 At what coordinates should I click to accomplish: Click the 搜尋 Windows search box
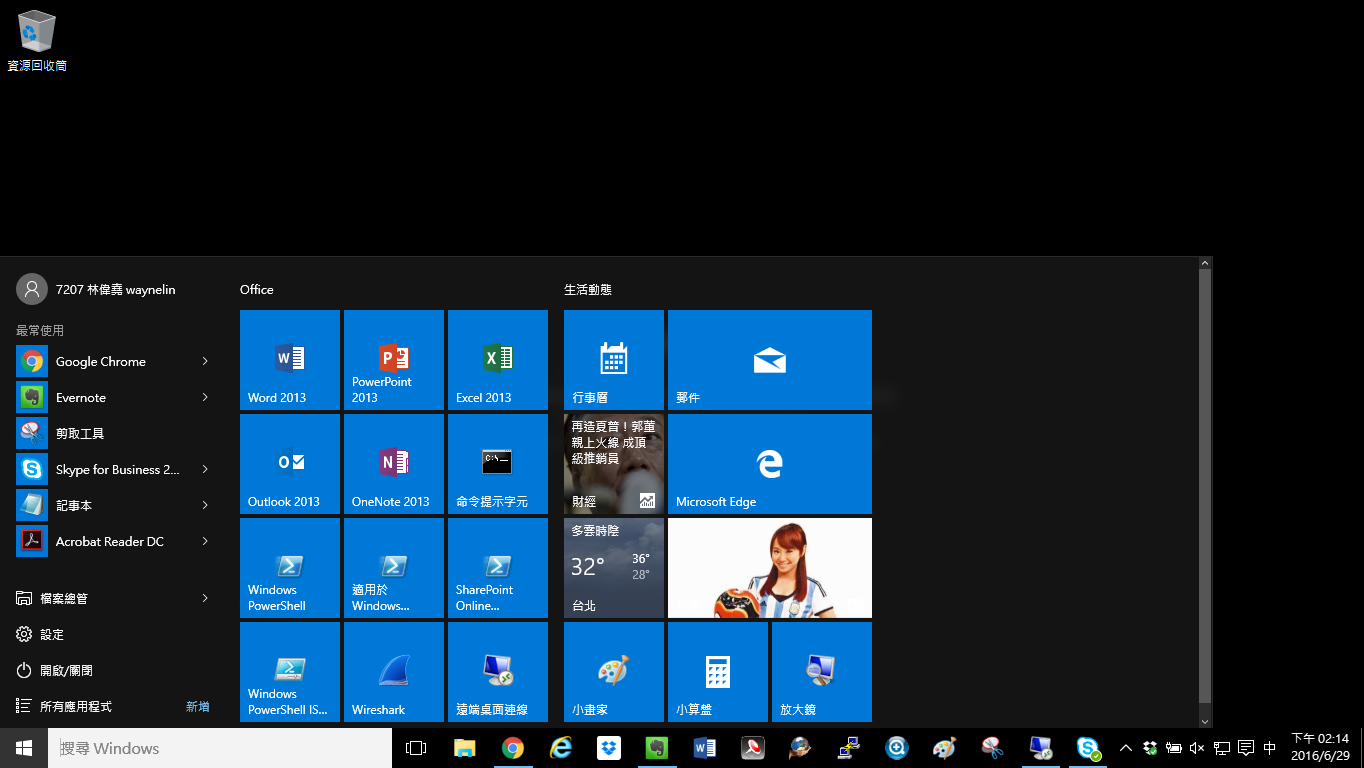(220, 748)
